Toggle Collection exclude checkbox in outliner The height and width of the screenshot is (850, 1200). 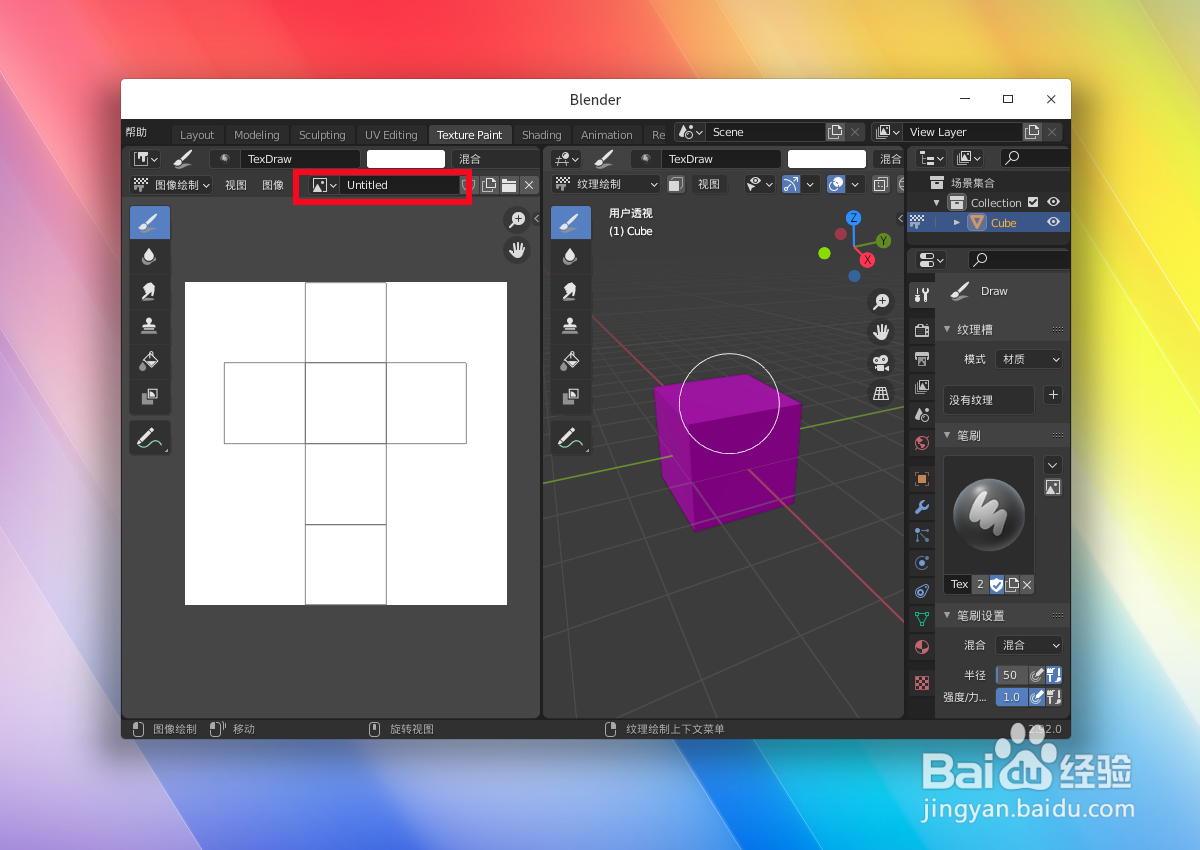coord(1033,202)
